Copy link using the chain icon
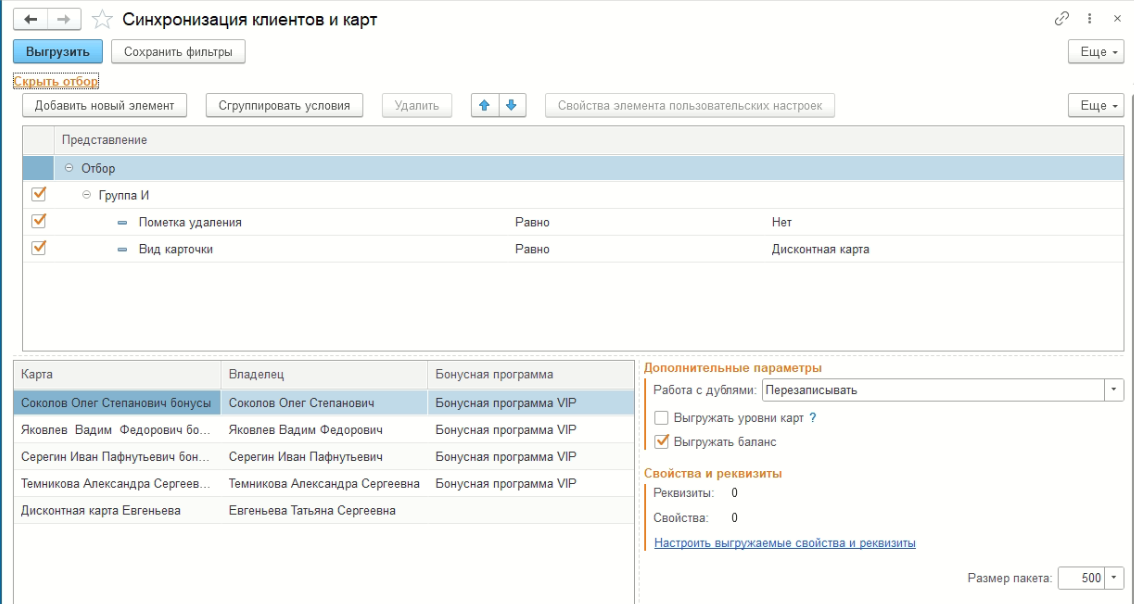The image size is (1134, 604). (x=1062, y=19)
